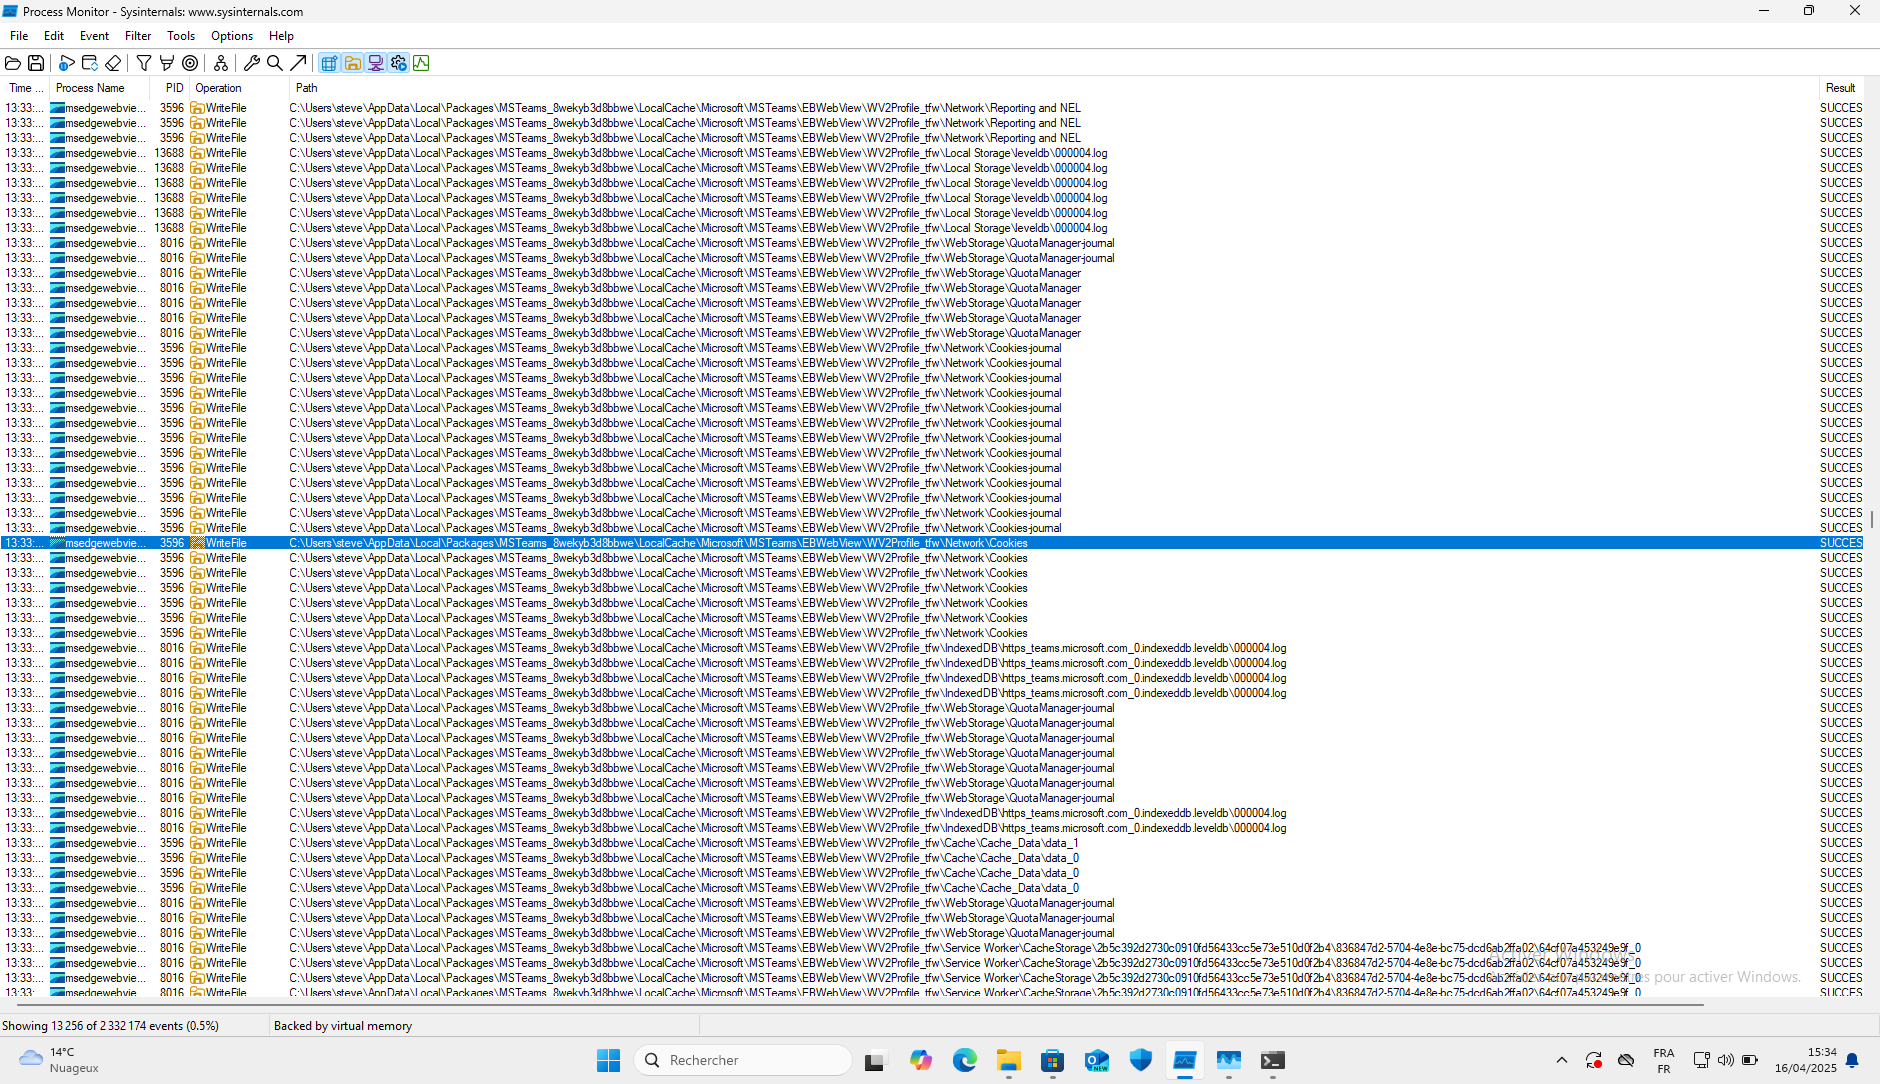
Task: Open Find with the magnifier icon
Action: (275, 63)
